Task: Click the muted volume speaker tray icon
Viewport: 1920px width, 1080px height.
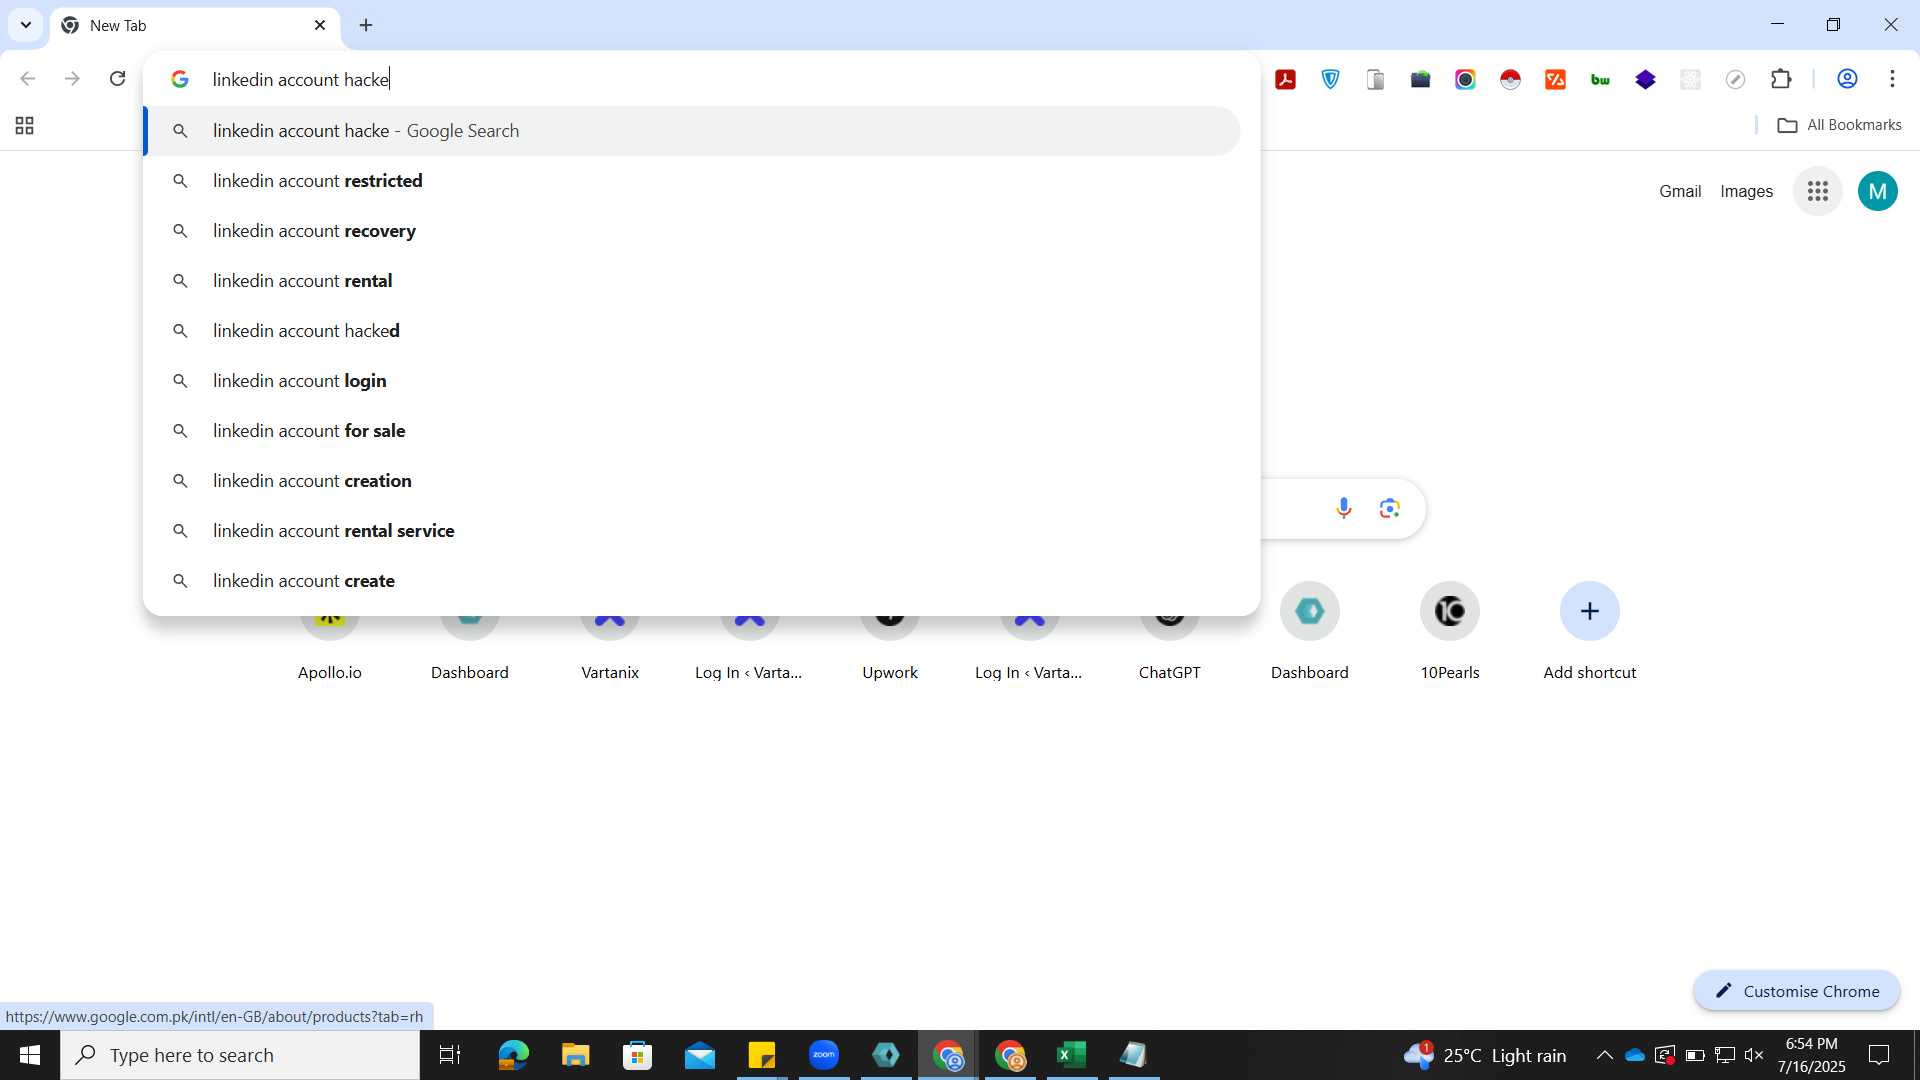Action: coord(1754,1055)
